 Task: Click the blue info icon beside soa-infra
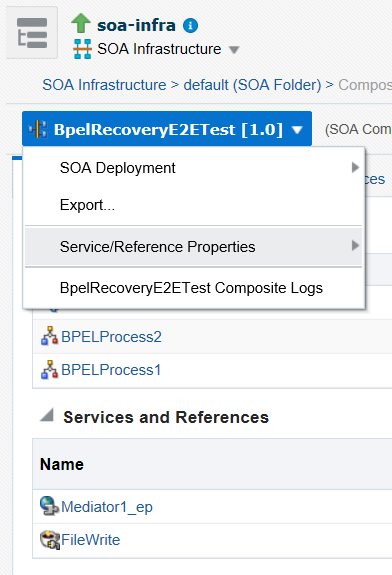click(x=190, y=26)
